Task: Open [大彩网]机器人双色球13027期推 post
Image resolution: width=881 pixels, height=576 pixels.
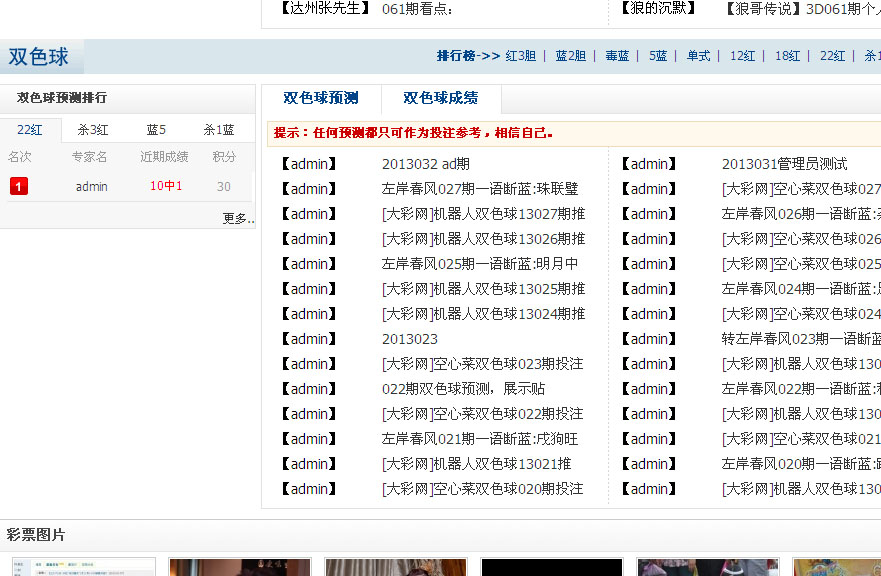Action: (x=483, y=214)
